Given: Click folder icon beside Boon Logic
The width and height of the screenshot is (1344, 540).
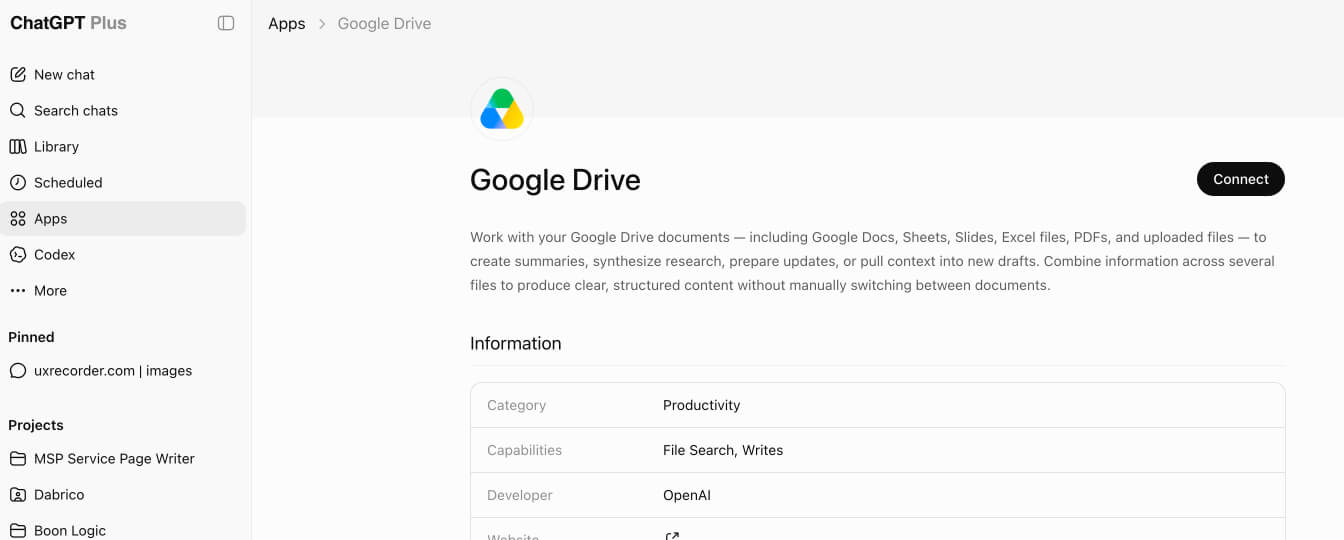Looking at the screenshot, I should [18, 530].
